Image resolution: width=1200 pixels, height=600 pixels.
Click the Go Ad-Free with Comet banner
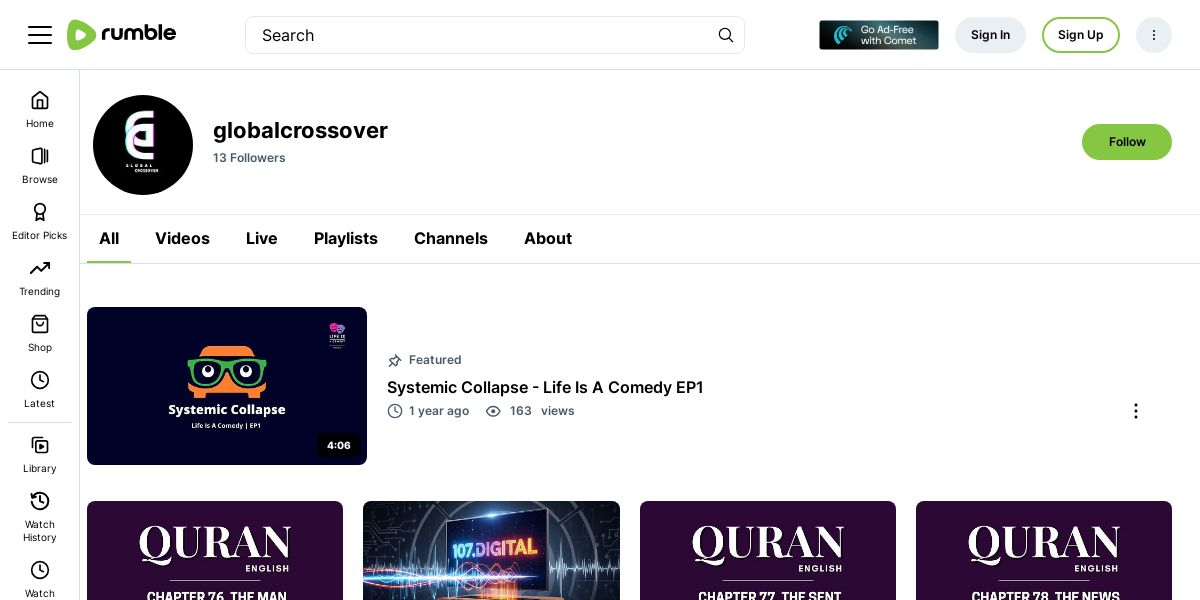(x=879, y=35)
